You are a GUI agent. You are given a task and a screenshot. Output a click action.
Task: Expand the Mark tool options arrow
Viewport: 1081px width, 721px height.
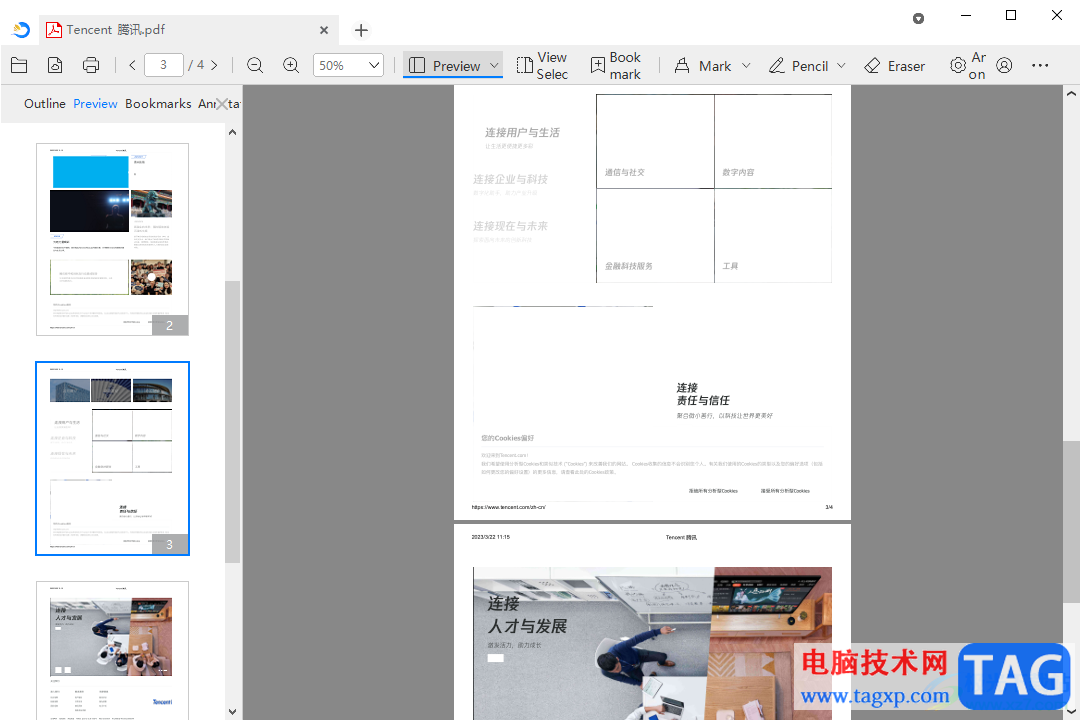(746, 65)
